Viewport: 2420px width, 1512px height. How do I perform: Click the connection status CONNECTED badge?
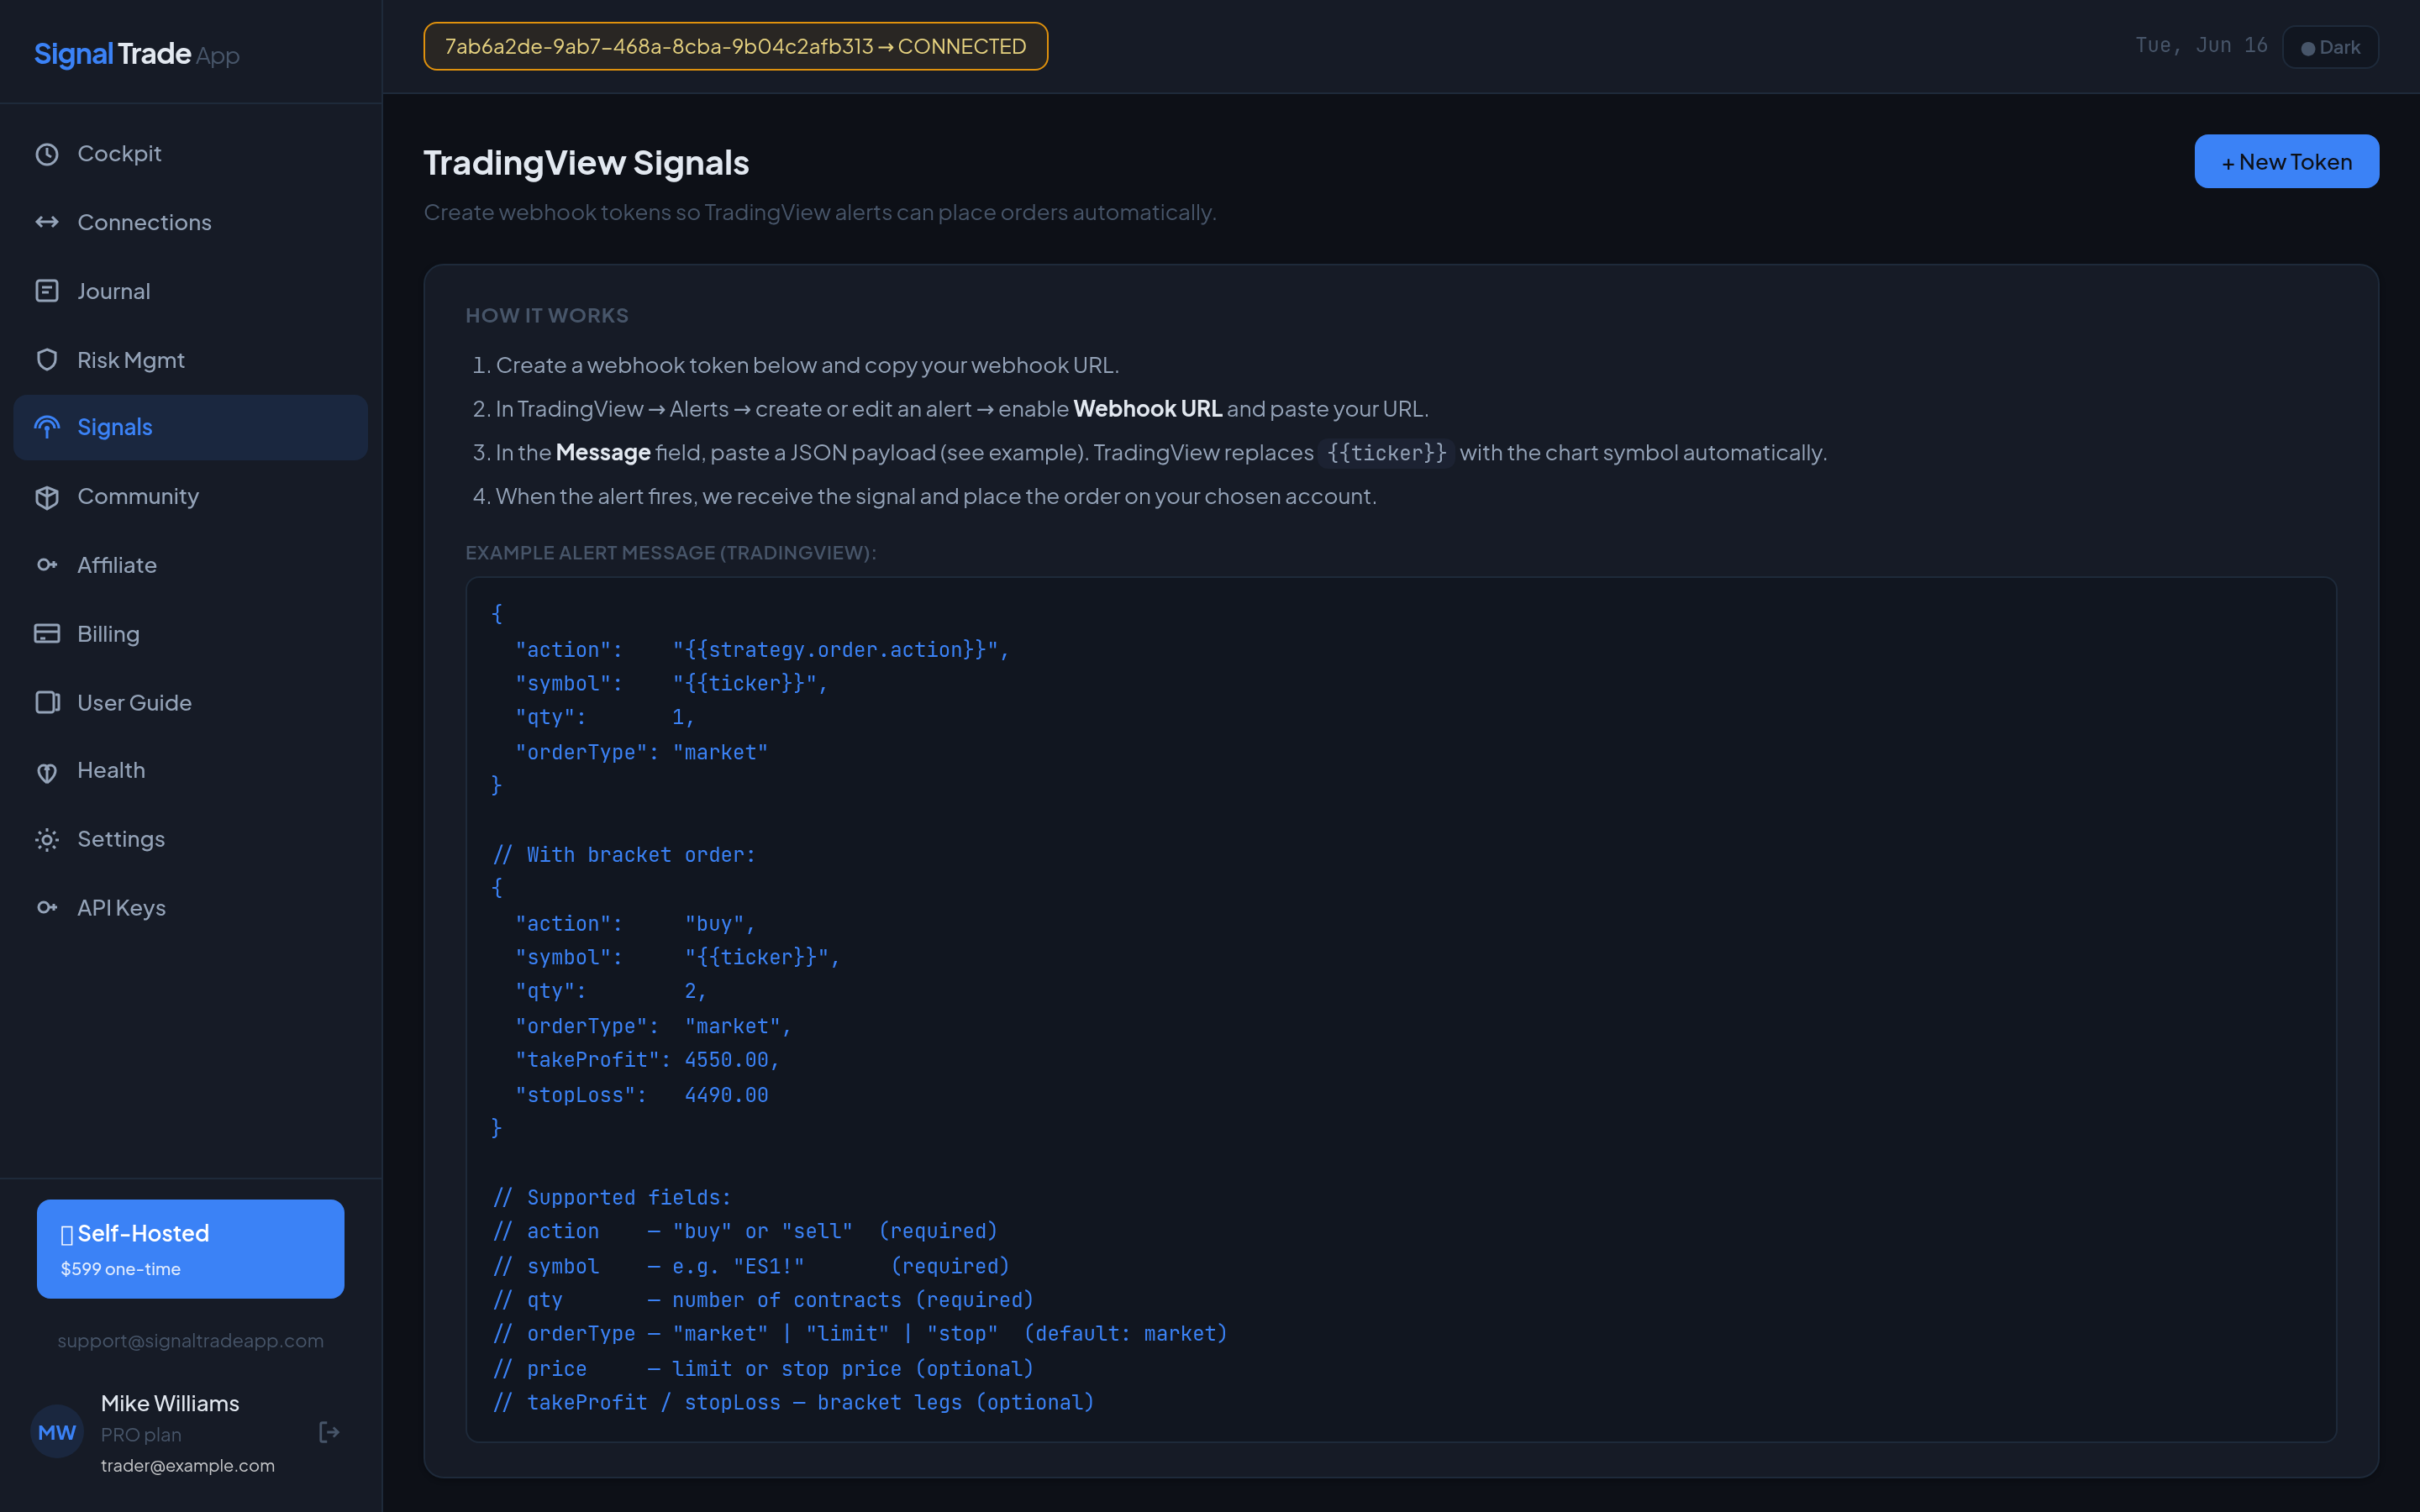click(736, 46)
